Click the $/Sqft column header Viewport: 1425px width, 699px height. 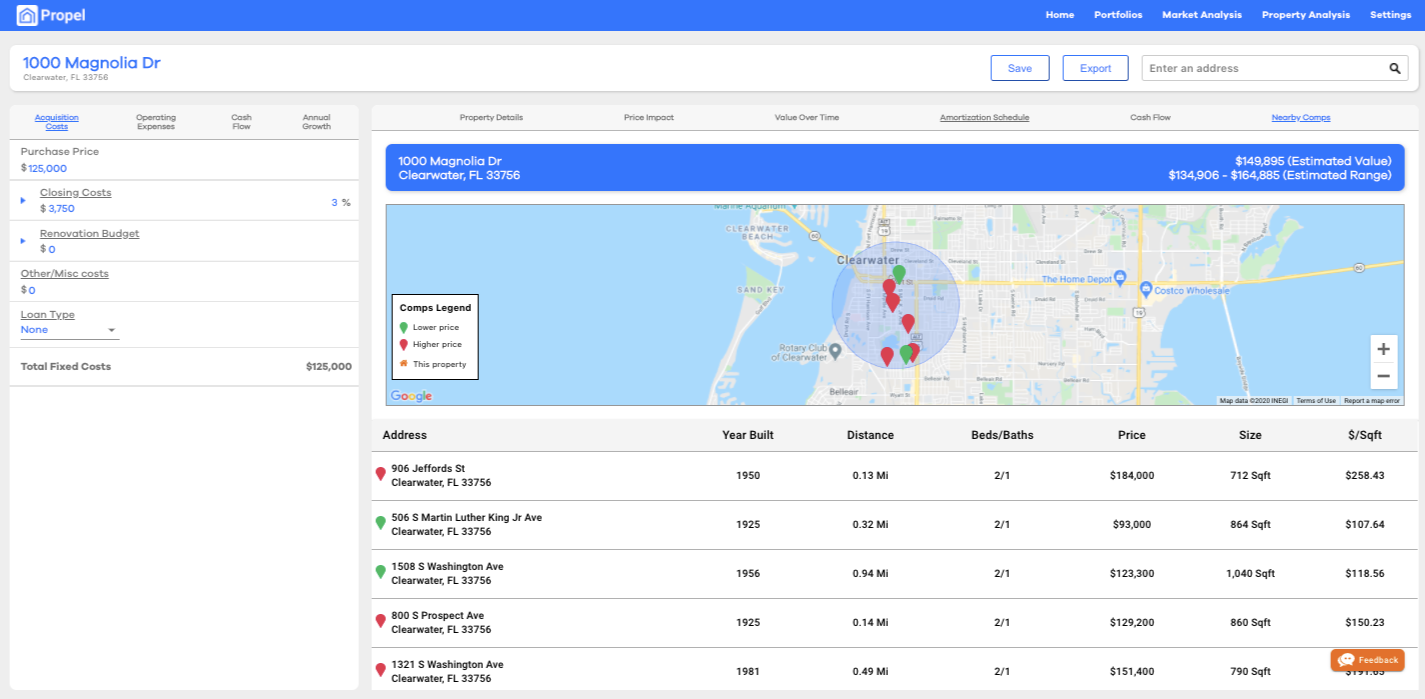pos(1364,436)
